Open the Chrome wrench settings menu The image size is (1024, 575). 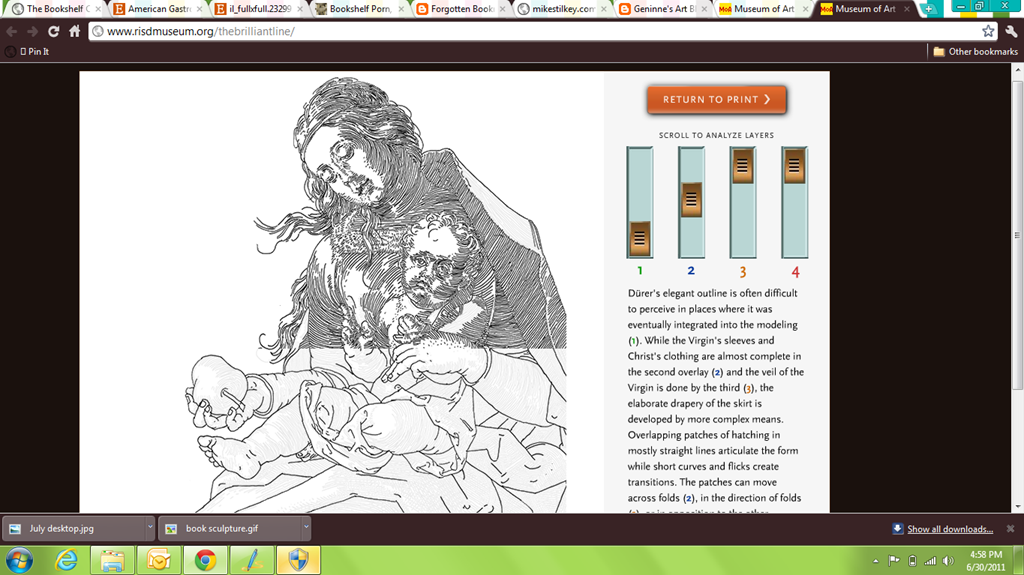click(x=1011, y=31)
